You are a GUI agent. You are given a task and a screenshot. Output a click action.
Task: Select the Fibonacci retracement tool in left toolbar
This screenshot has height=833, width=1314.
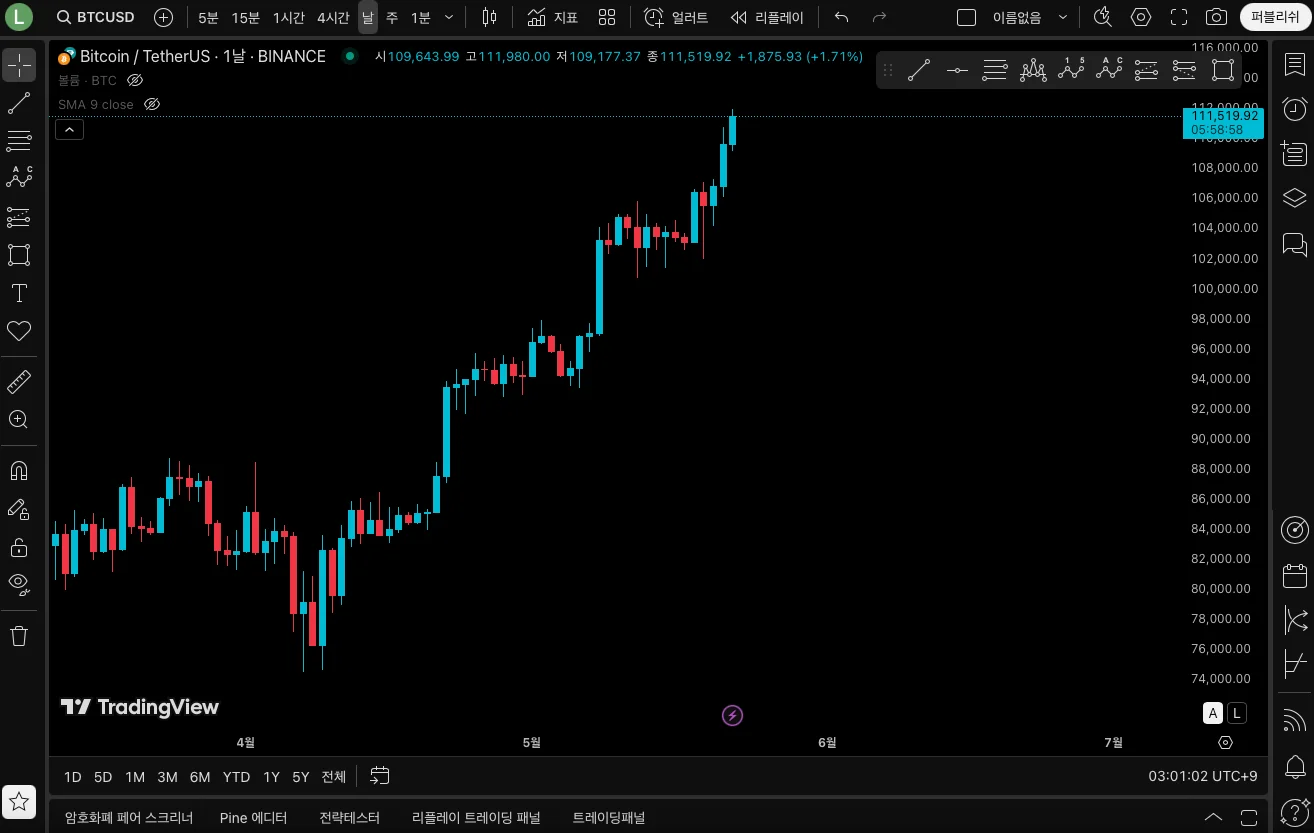click(x=19, y=140)
